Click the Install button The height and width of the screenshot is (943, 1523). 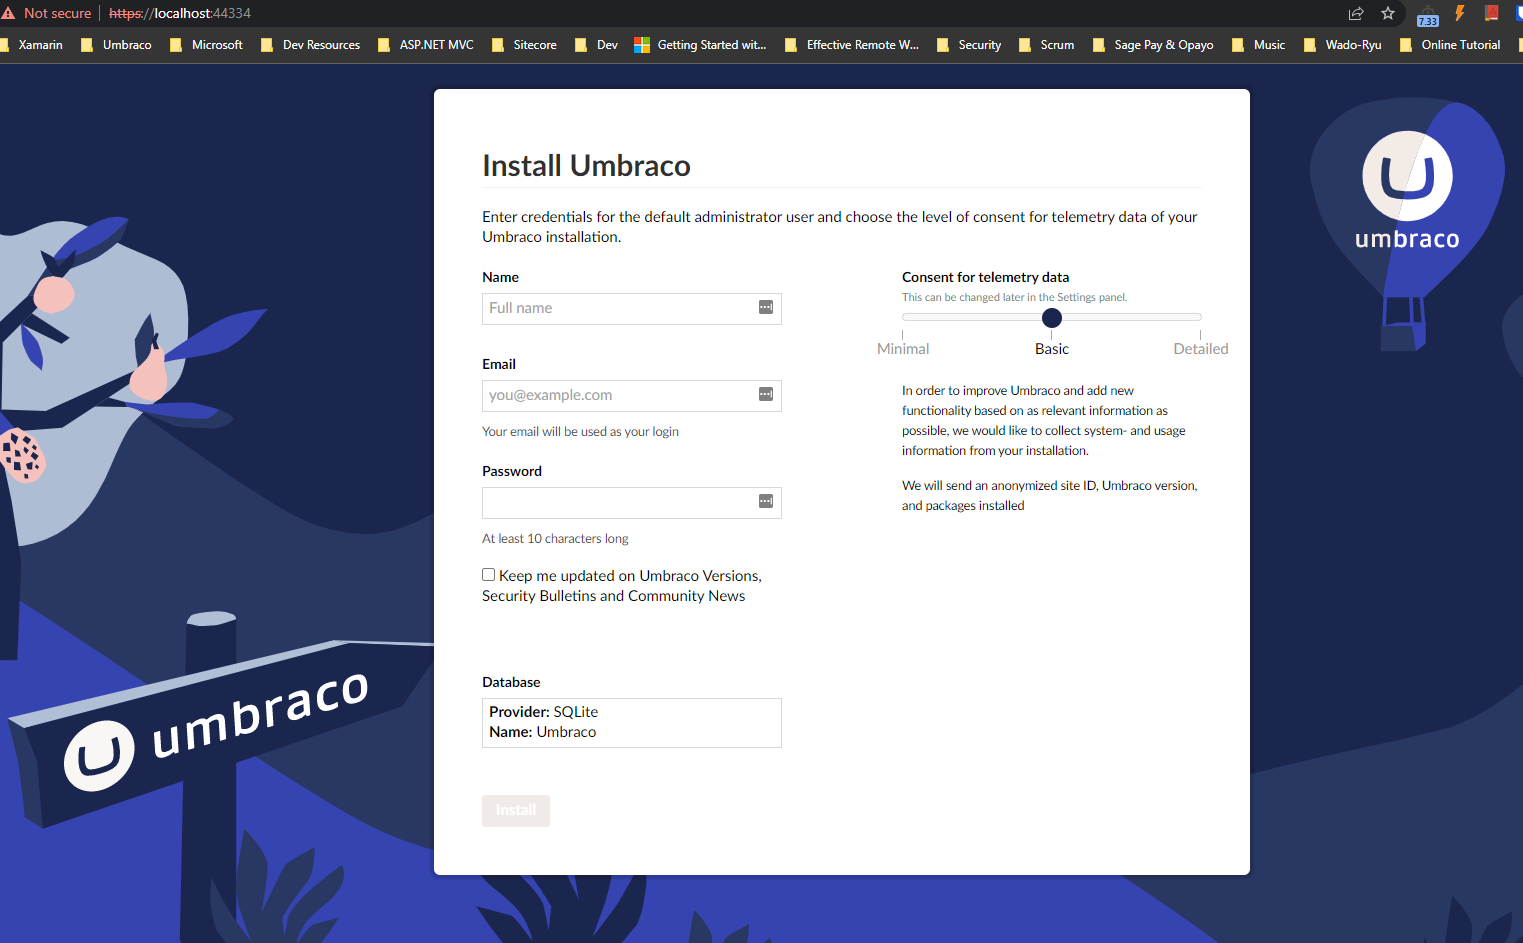(516, 810)
